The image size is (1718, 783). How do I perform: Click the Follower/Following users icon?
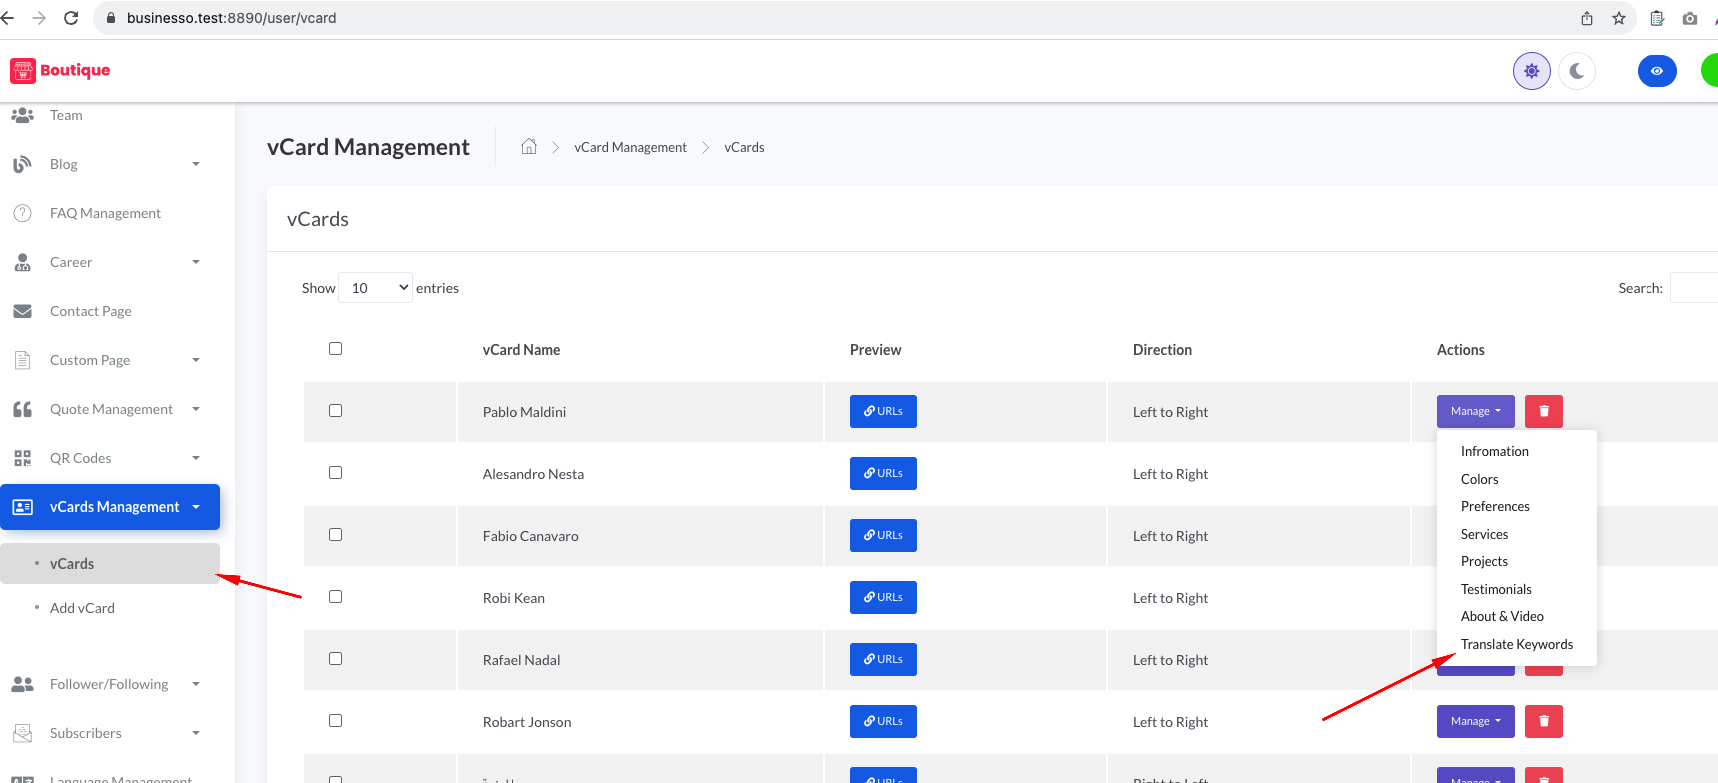22,684
